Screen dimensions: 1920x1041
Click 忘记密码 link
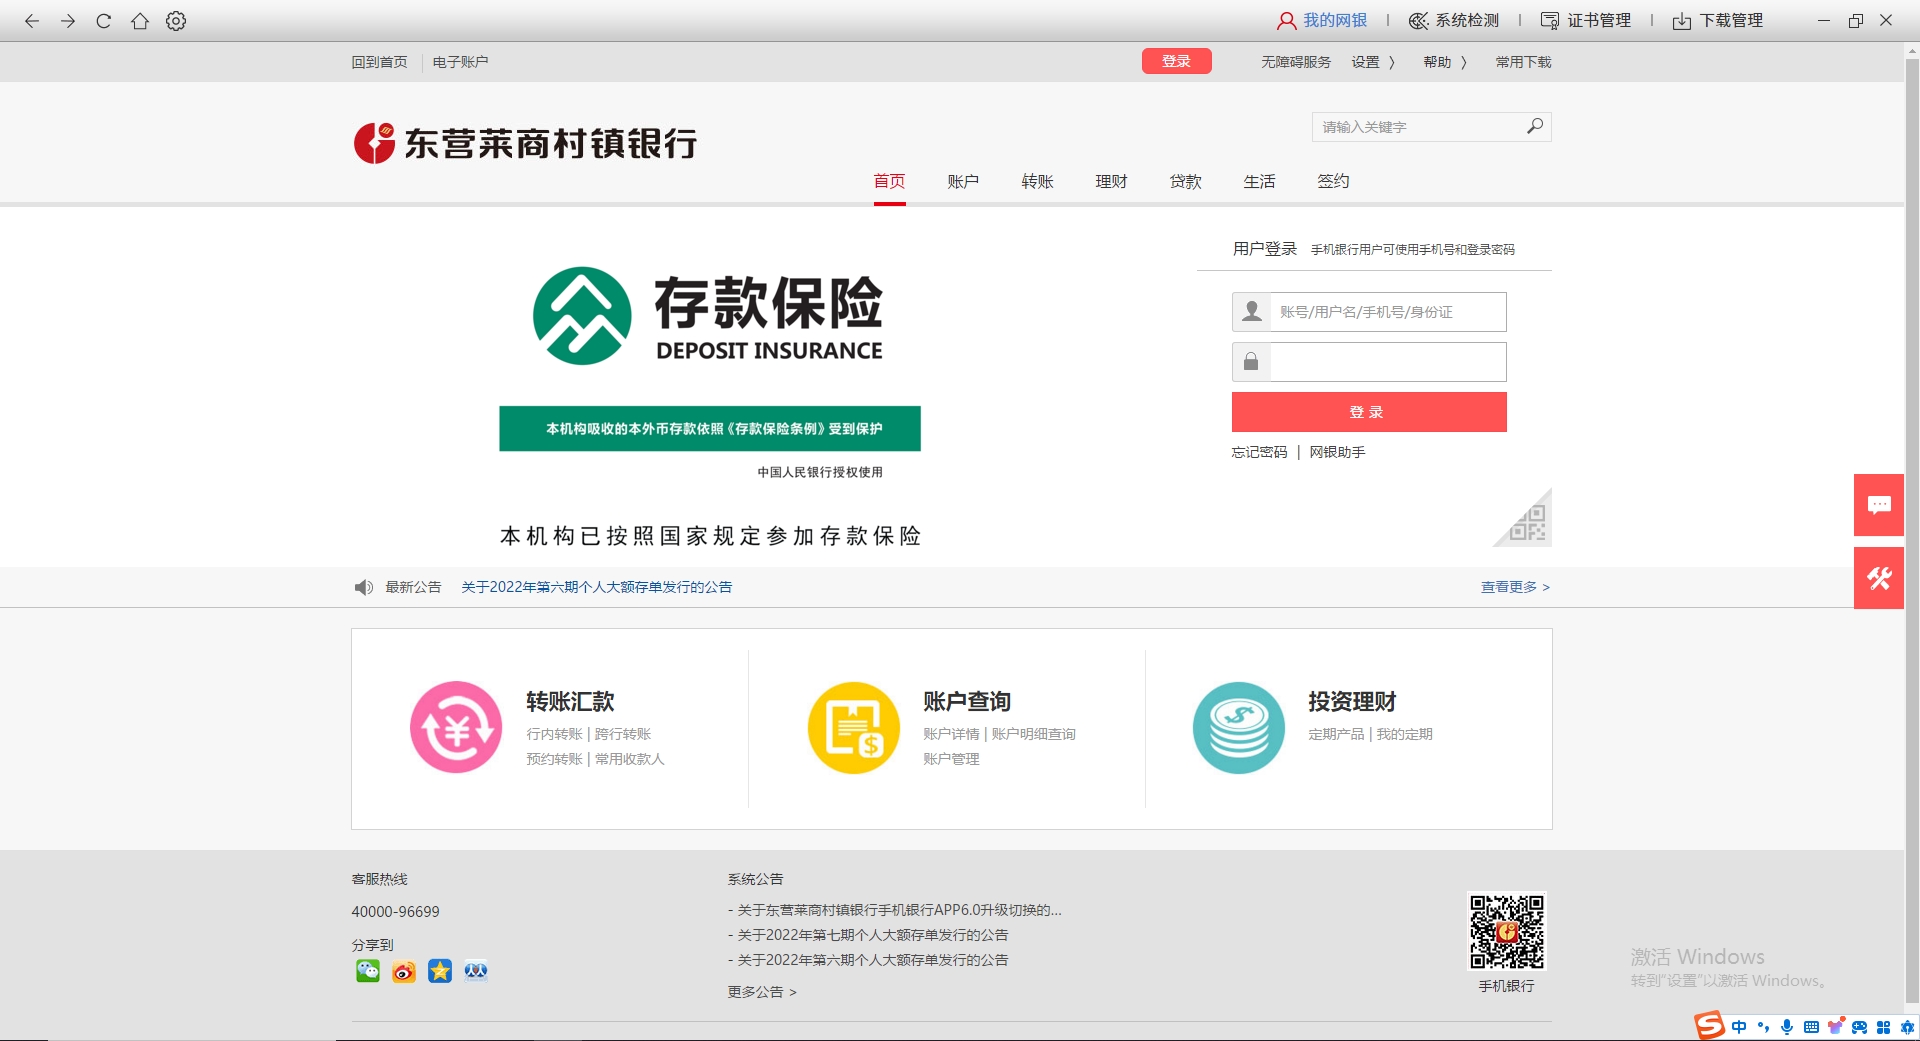(1260, 452)
